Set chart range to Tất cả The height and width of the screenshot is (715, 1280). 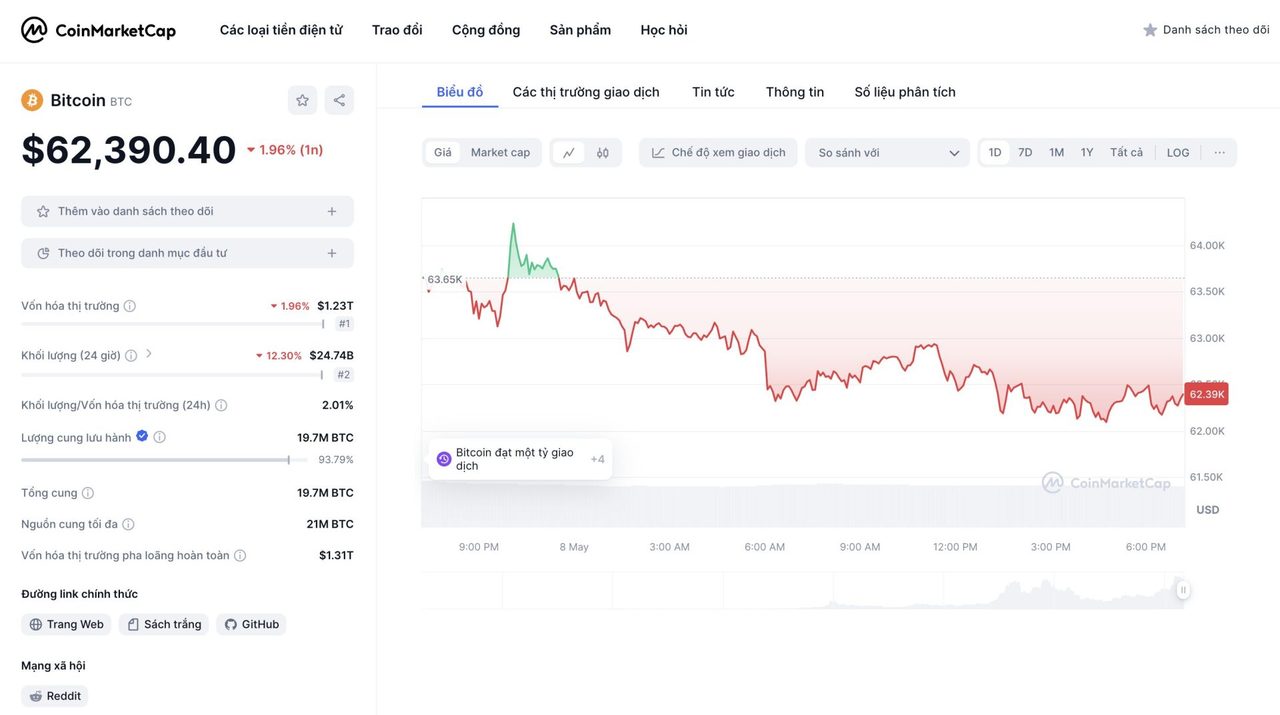click(x=1126, y=153)
